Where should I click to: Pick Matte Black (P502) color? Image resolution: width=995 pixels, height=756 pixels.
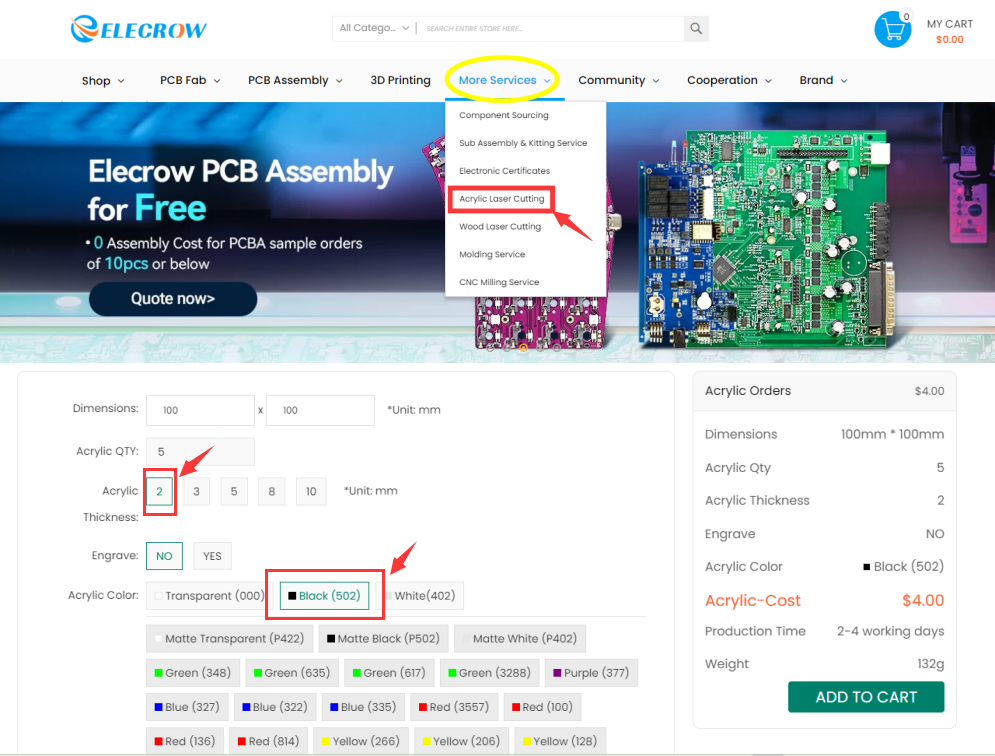[383, 639]
